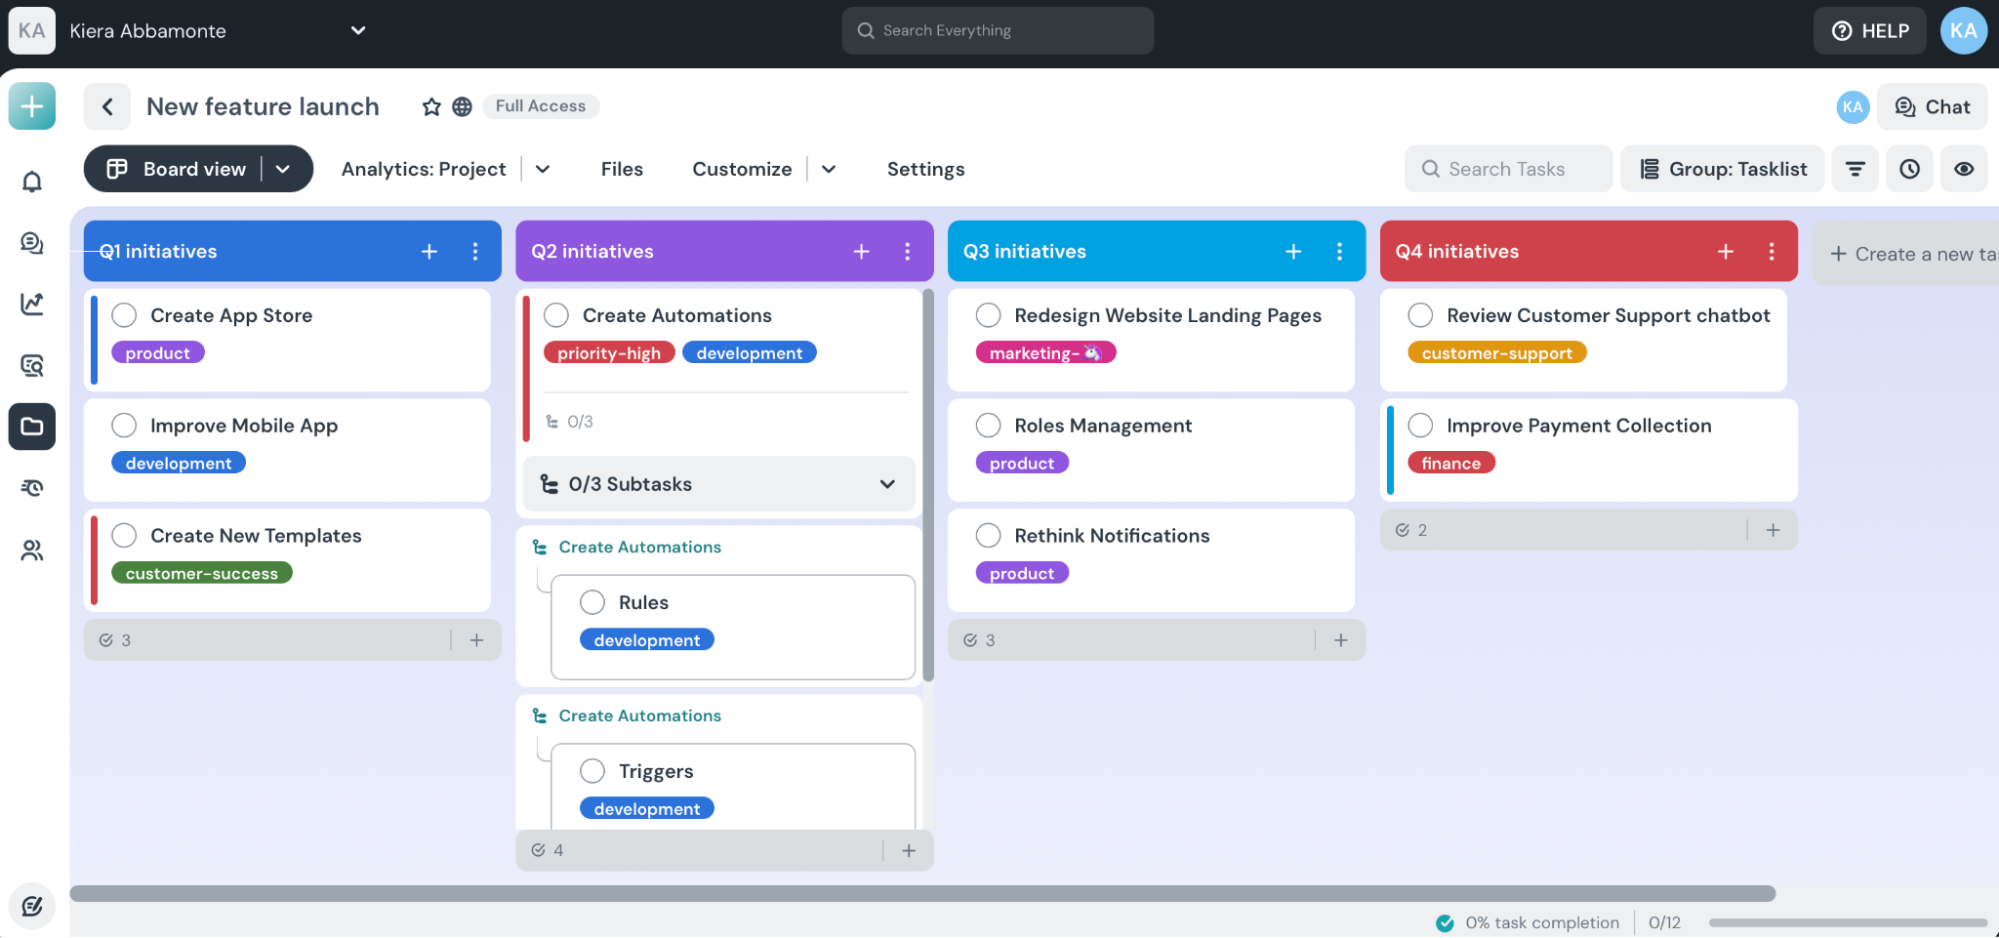Click the plus in Q4 initiatives footer
The image size is (1999, 938).
[1773, 530]
